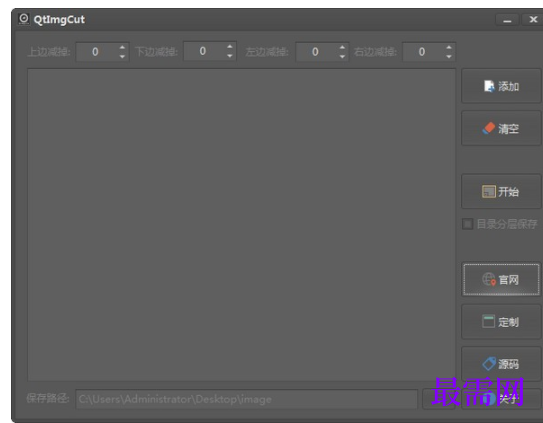Increase the 上边减掉 value with up arrow

[122, 47]
